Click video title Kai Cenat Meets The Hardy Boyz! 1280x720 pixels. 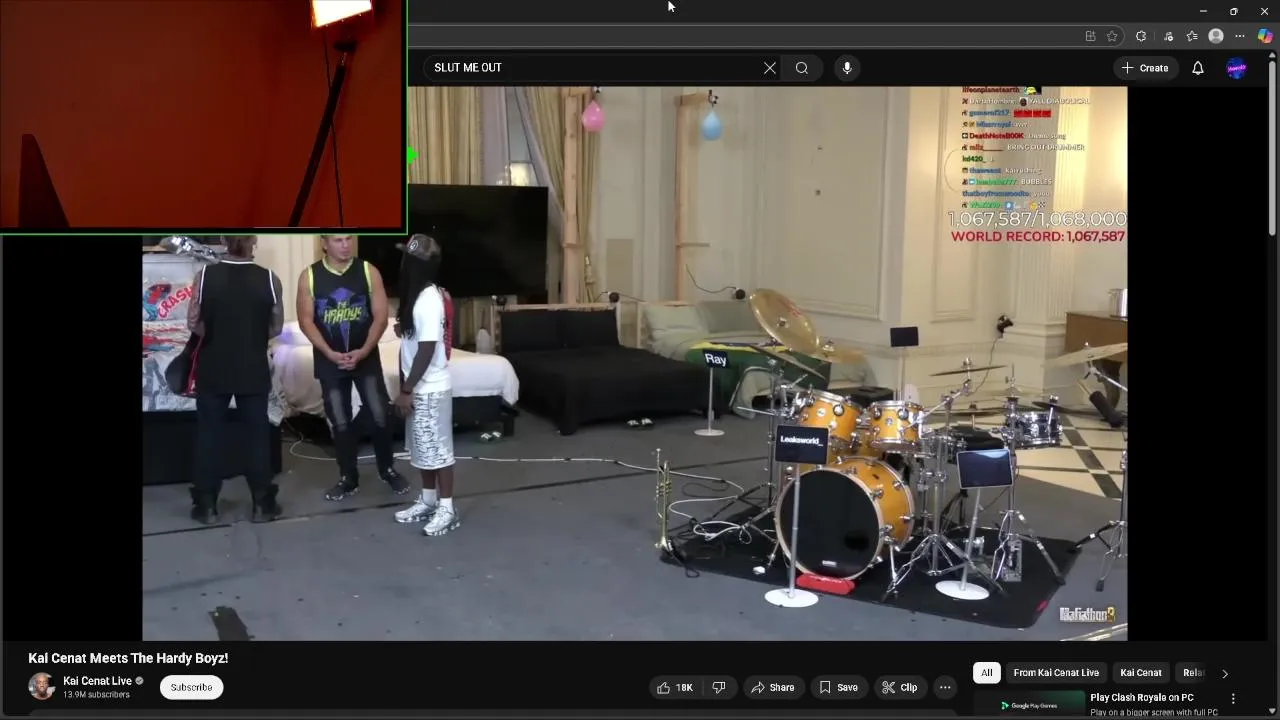[128, 658]
